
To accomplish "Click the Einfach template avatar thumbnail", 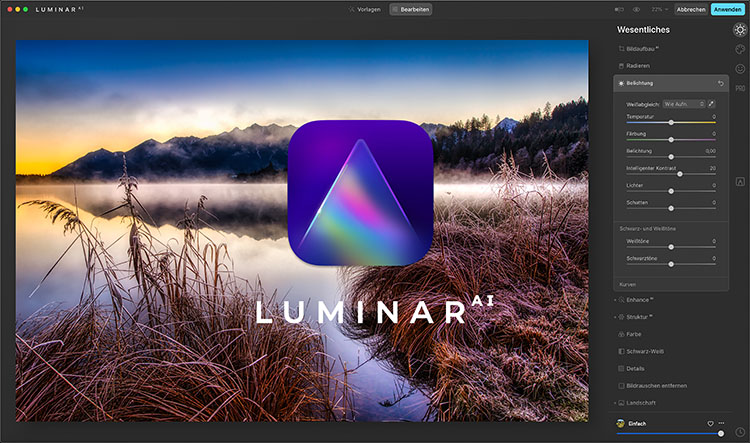I will [x=620, y=423].
